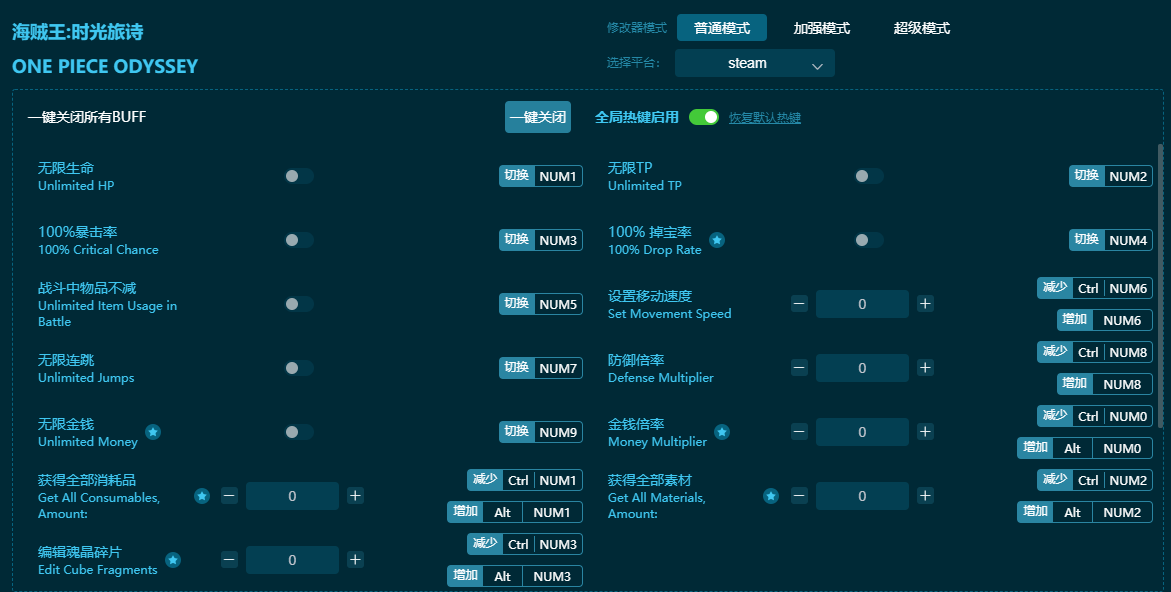Toggle Unlimited Item Usage in Battle
Image resolution: width=1171 pixels, height=592 pixels.
(299, 304)
